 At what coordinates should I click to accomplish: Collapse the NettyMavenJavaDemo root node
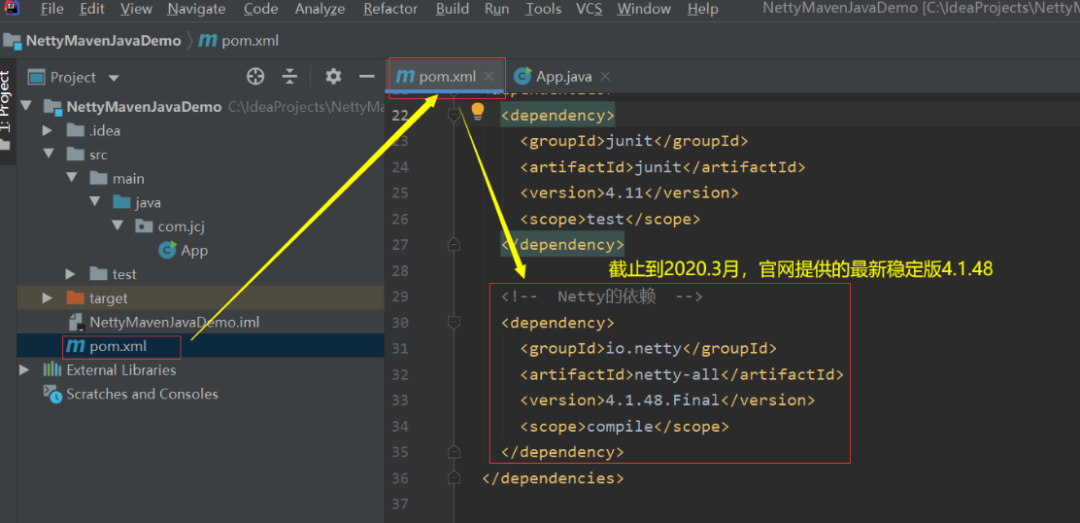27,106
